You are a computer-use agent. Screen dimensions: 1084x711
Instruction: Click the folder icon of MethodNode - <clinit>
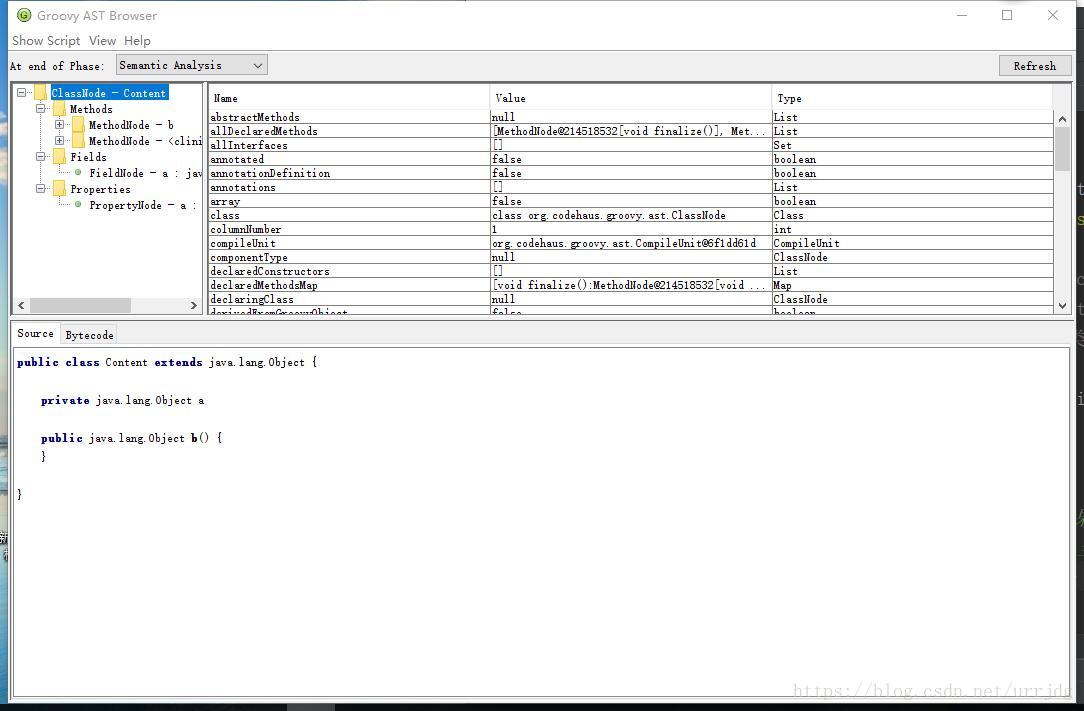[78, 140]
